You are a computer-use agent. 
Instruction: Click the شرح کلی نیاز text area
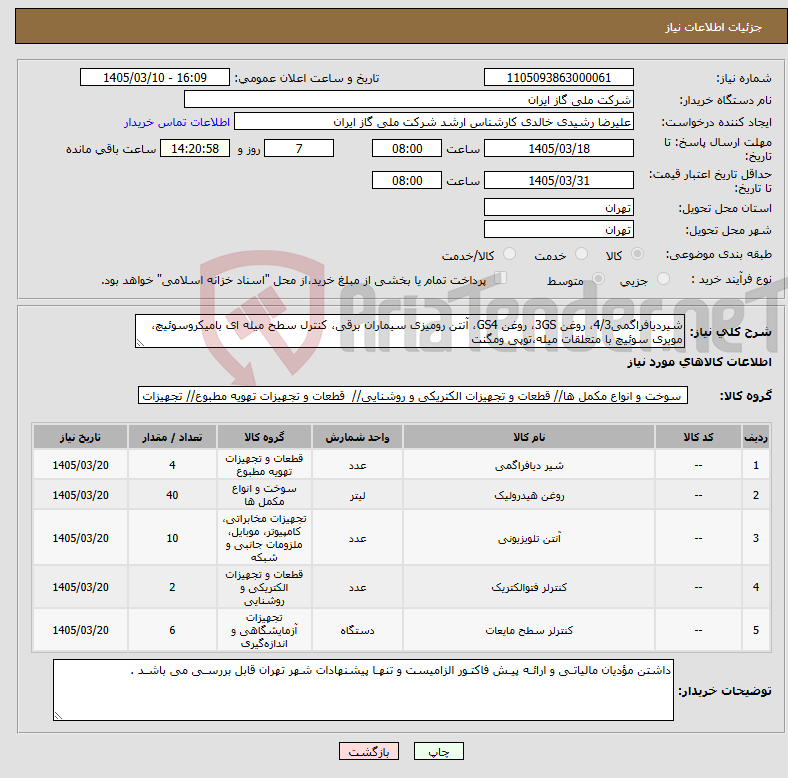409,332
